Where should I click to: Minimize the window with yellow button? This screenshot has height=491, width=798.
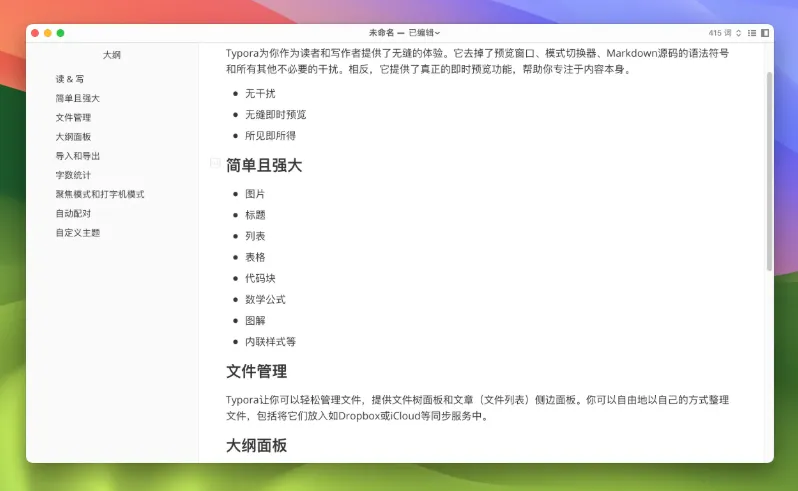point(48,33)
